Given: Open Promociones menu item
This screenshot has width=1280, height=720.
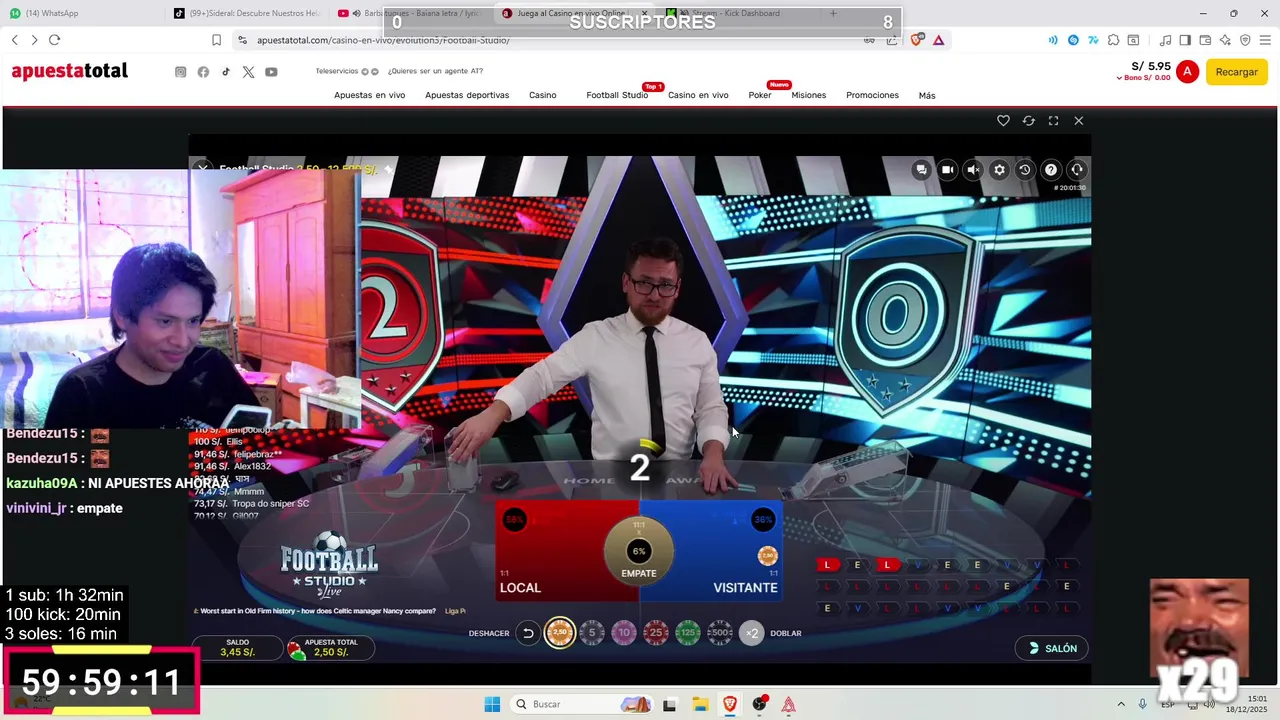Looking at the screenshot, I should [x=872, y=95].
